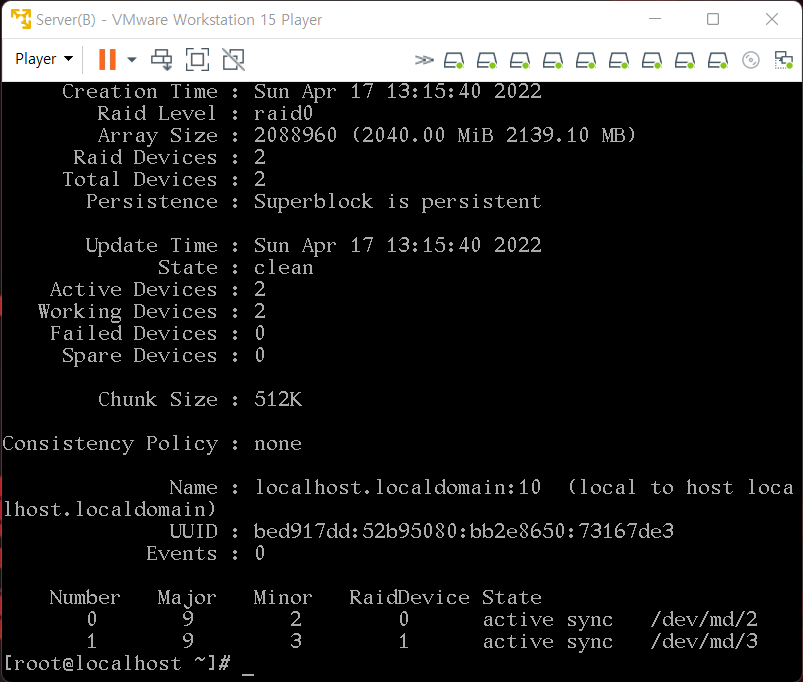Close the Server(B) VMware window
Image resolution: width=803 pixels, height=682 pixels.
(x=772, y=19)
